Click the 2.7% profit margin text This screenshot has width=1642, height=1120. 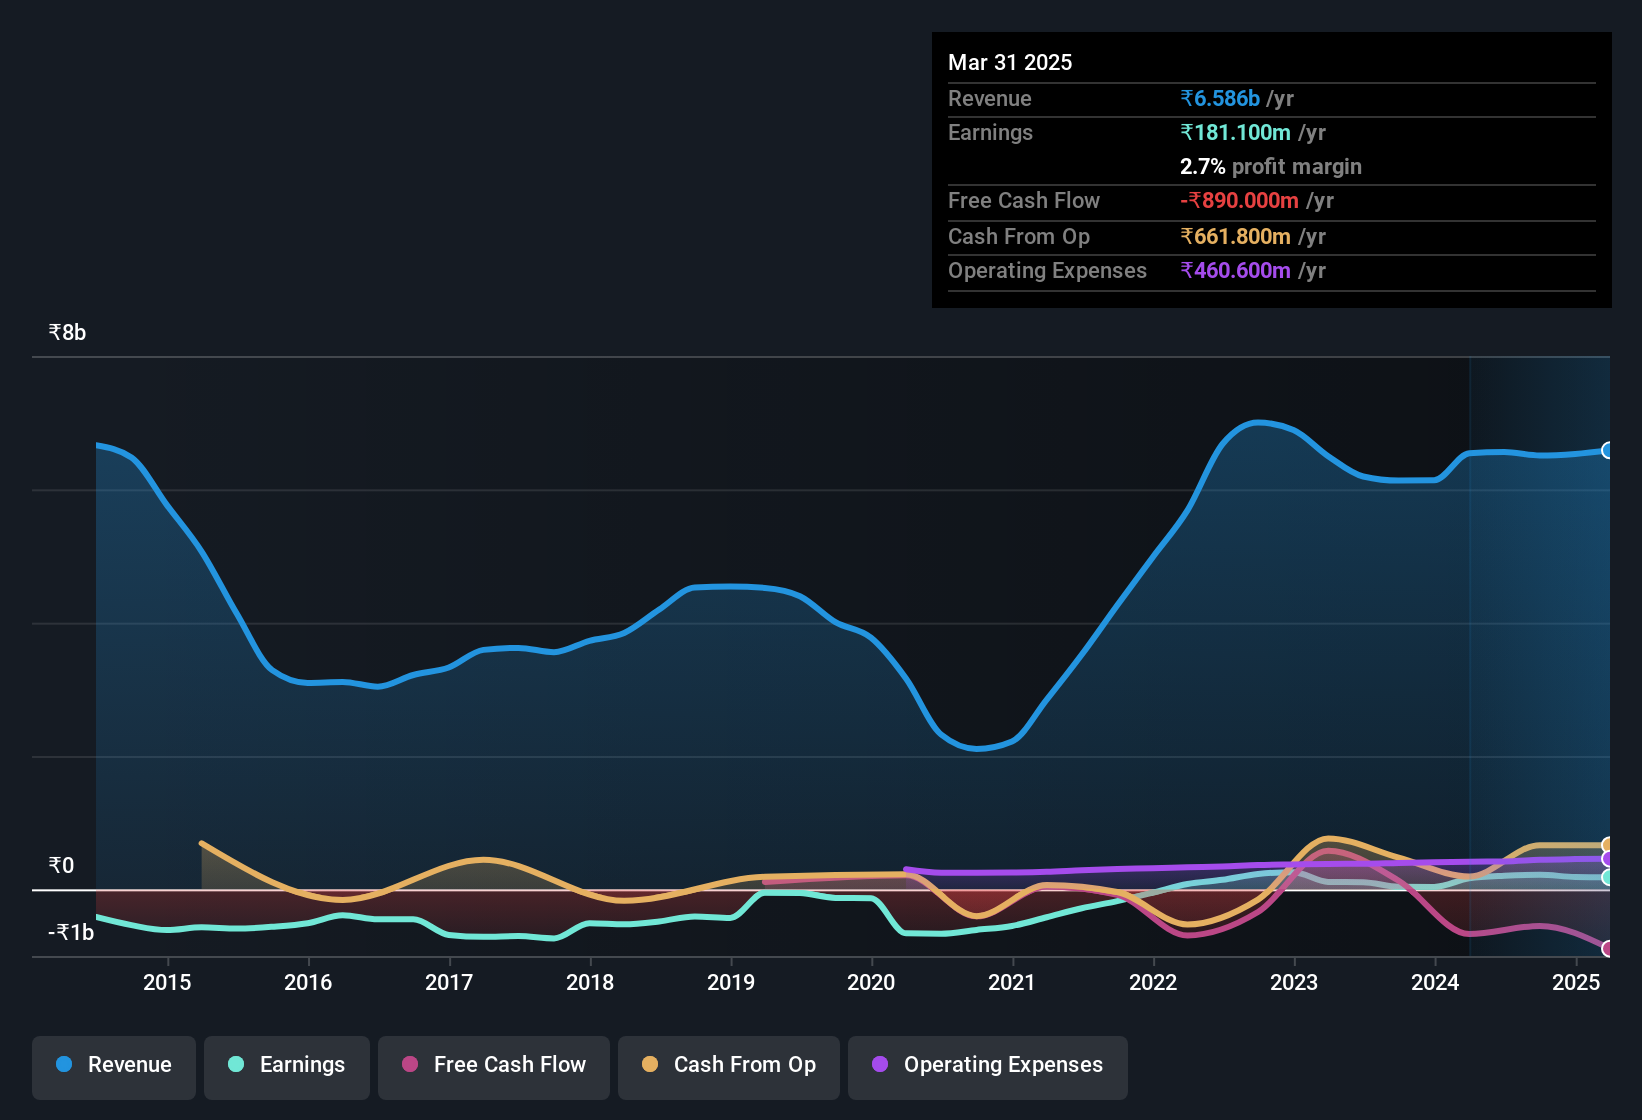coord(1270,167)
